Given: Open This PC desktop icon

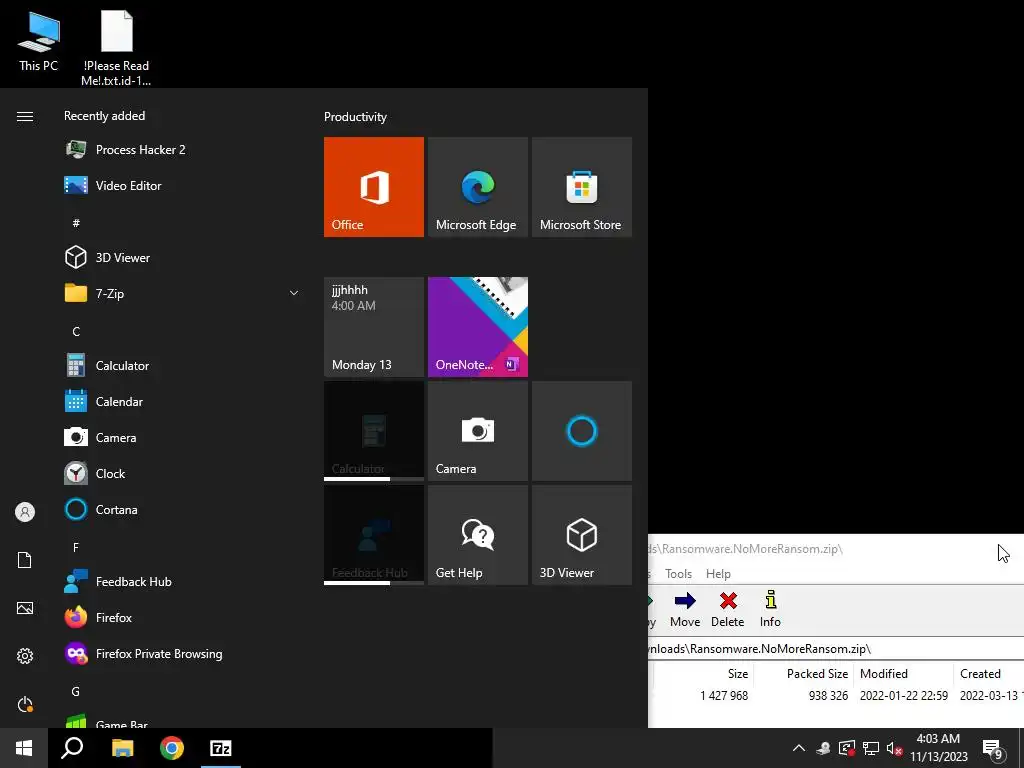Looking at the screenshot, I should (39, 41).
